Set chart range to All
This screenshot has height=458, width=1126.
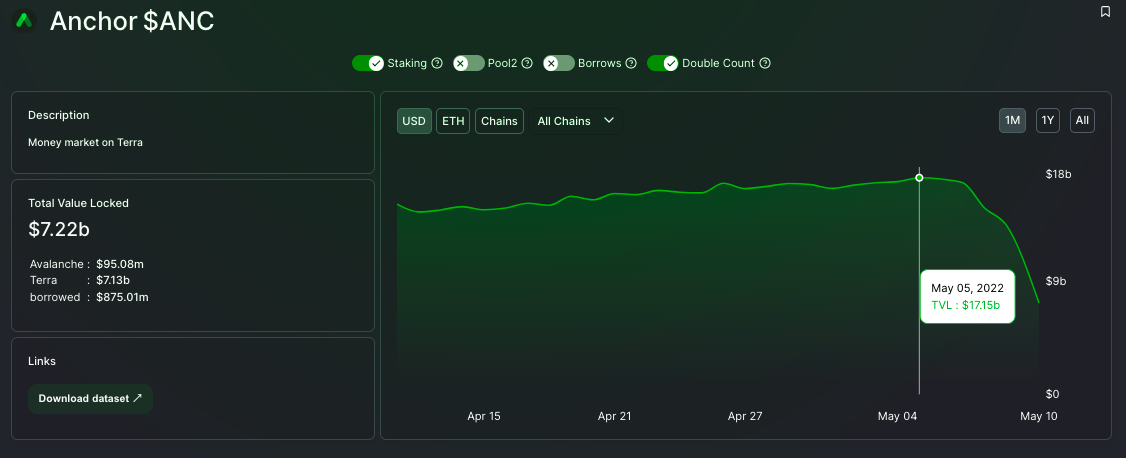1082,121
